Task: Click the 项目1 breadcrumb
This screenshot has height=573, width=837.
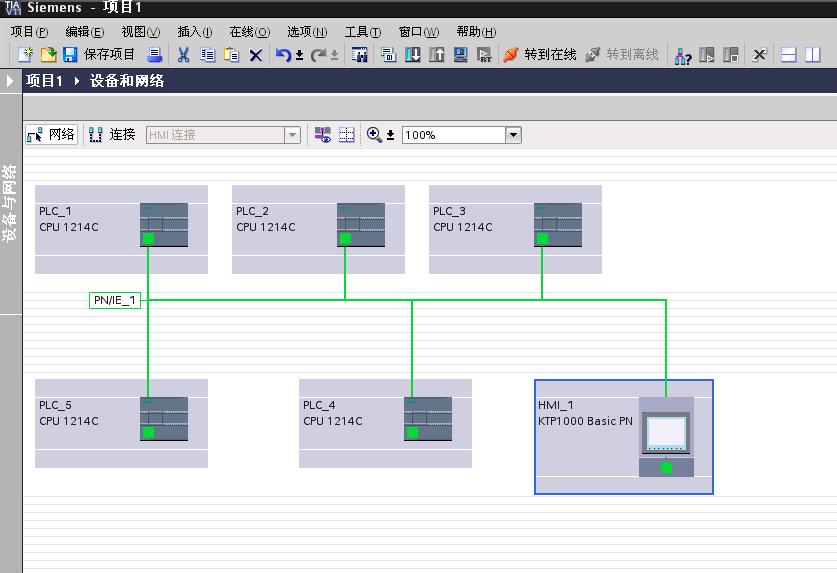Action: click(x=44, y=81)
